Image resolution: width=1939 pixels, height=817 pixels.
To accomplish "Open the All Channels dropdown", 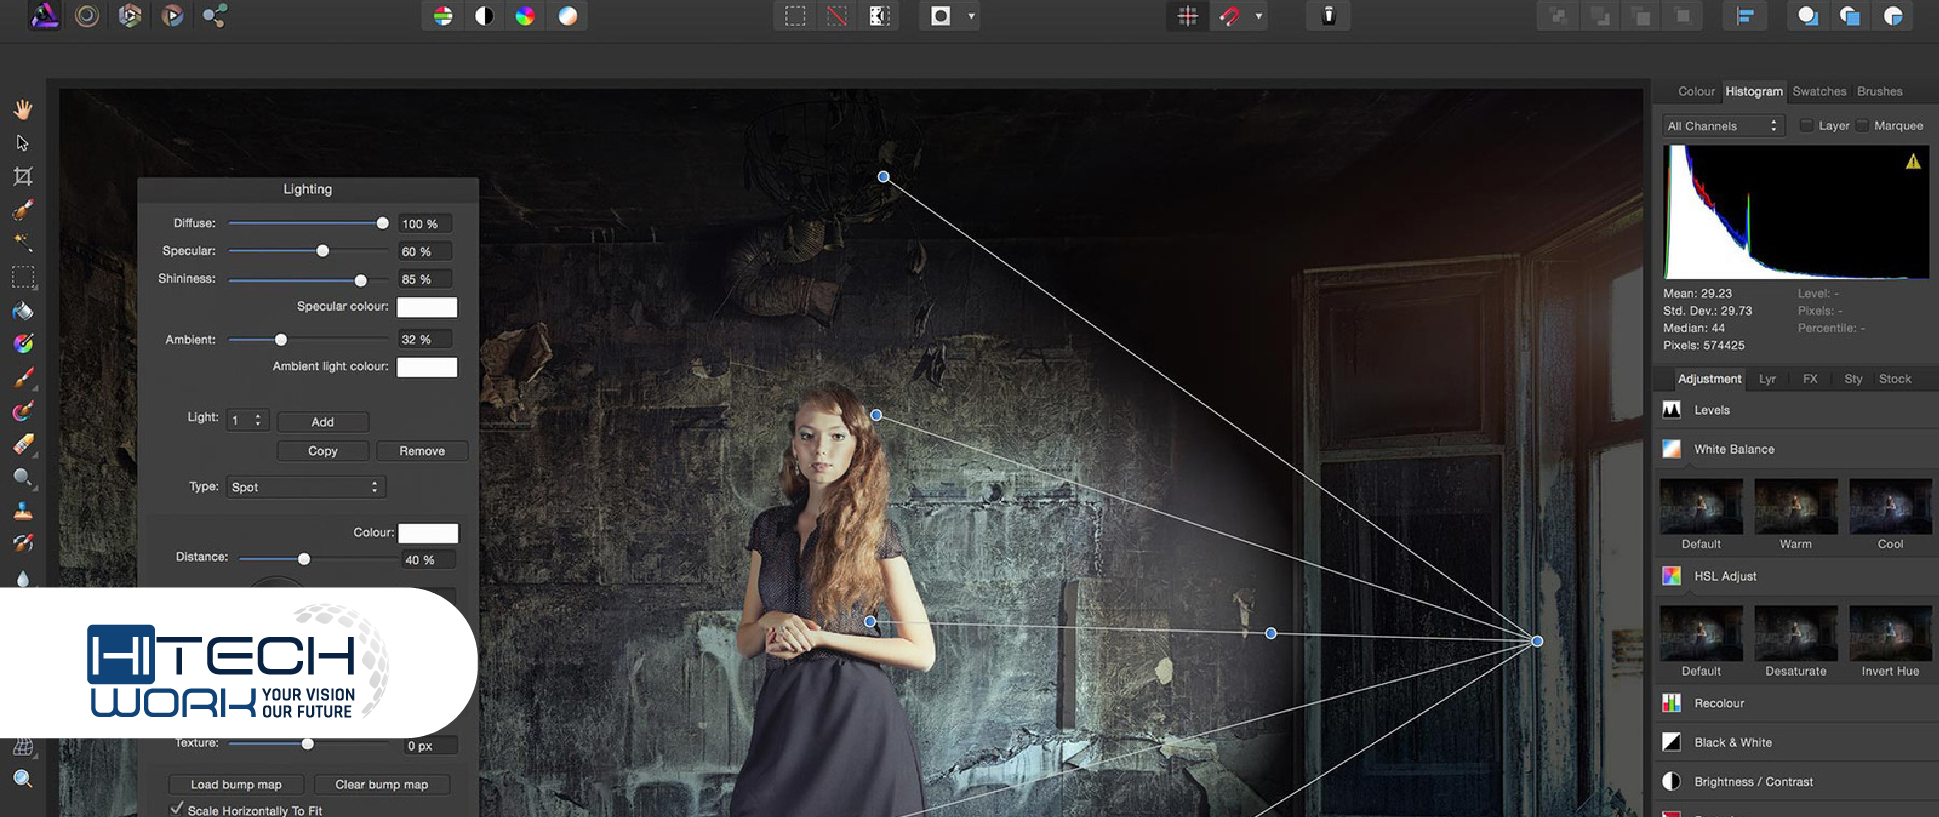I will (1723, 126).
